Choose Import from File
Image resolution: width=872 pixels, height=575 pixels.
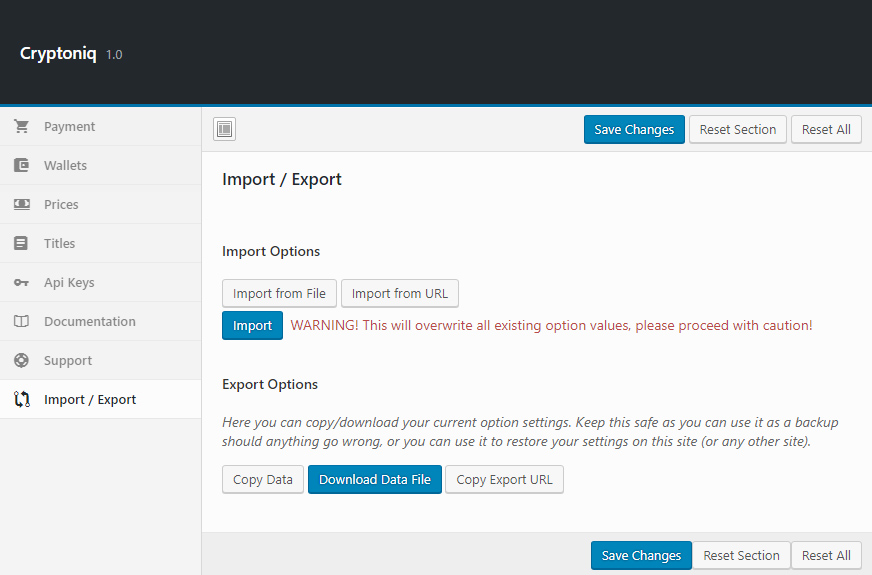279,294
